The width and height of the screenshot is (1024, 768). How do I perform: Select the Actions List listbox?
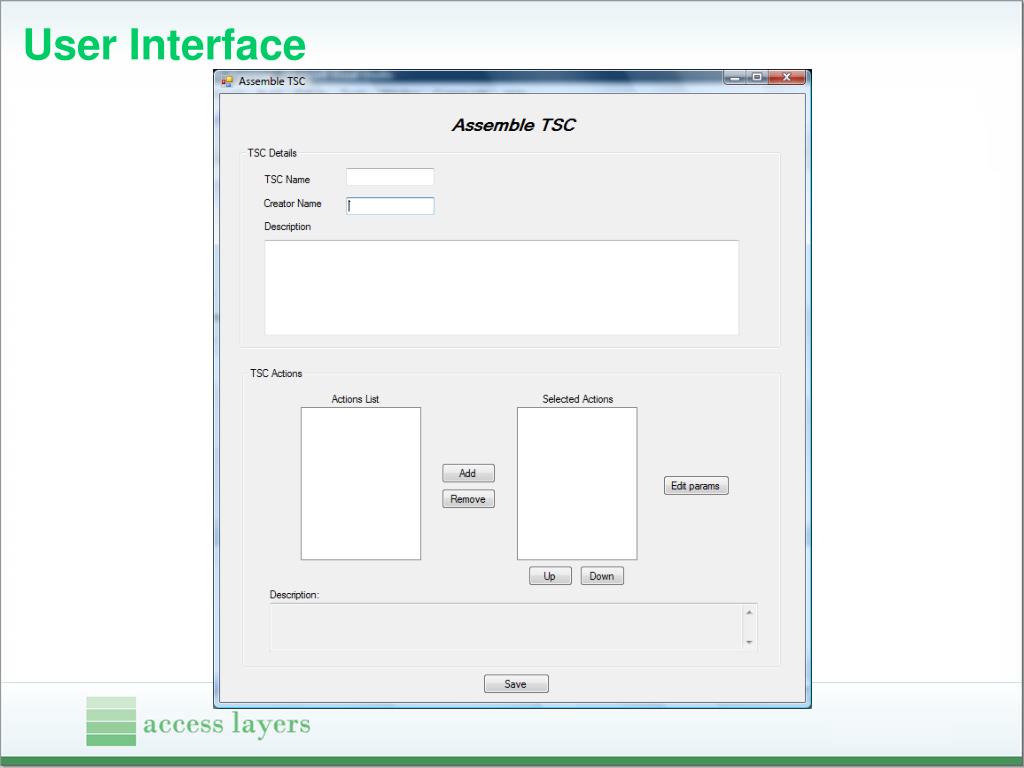tap(360, 483)
